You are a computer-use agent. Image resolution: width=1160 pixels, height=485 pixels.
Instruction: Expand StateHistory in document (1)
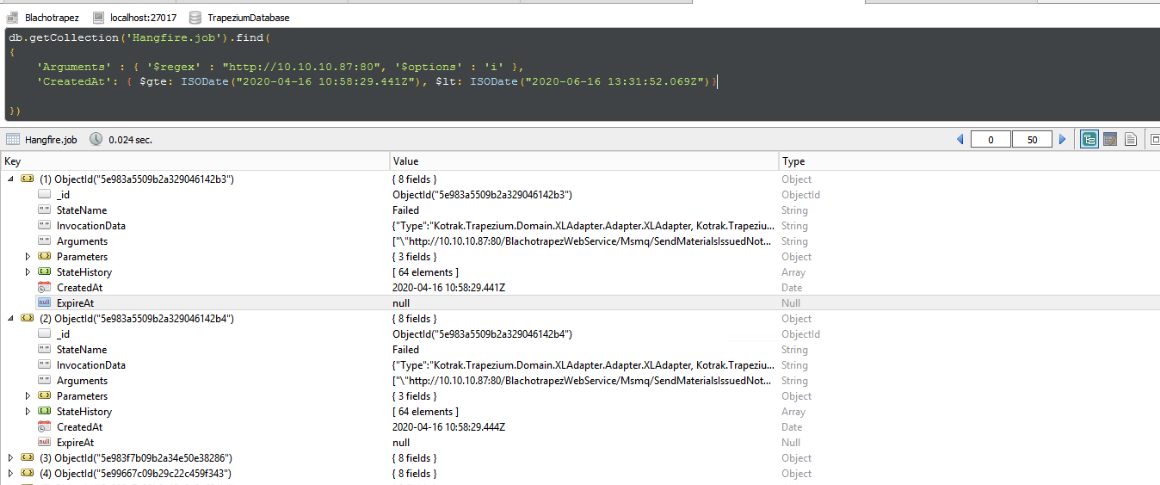[28, 272]
